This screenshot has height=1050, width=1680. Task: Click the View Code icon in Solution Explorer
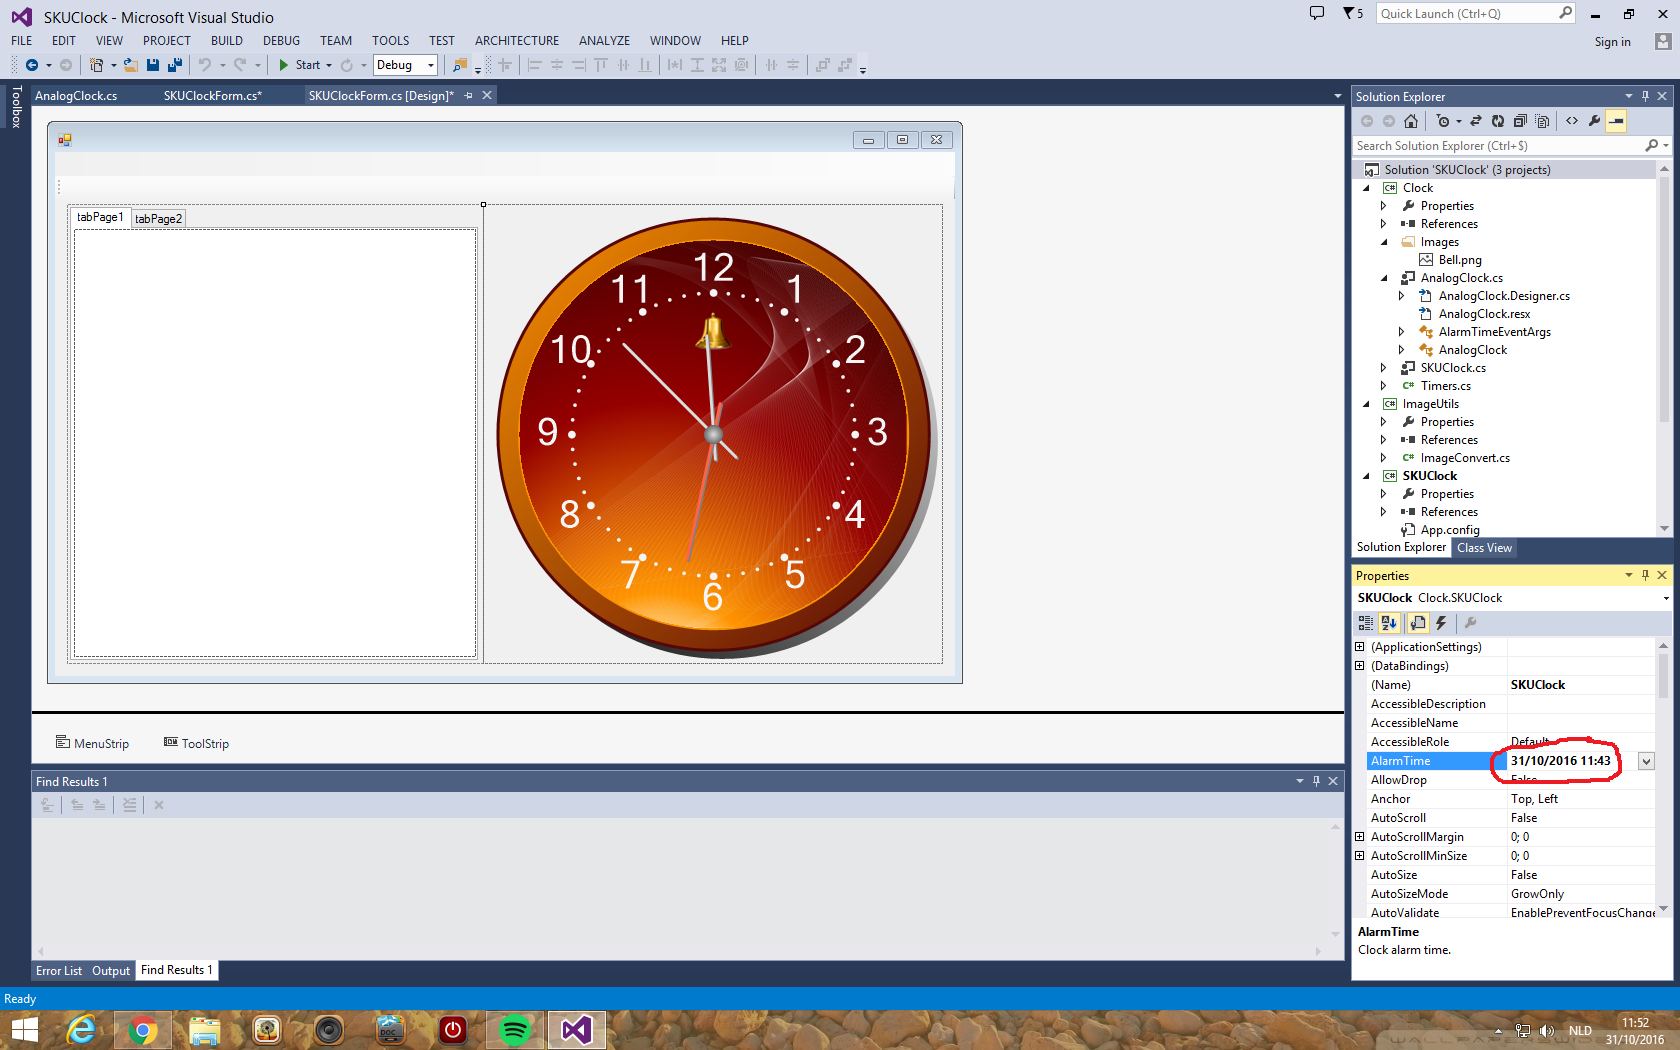tap(1572, 121)
